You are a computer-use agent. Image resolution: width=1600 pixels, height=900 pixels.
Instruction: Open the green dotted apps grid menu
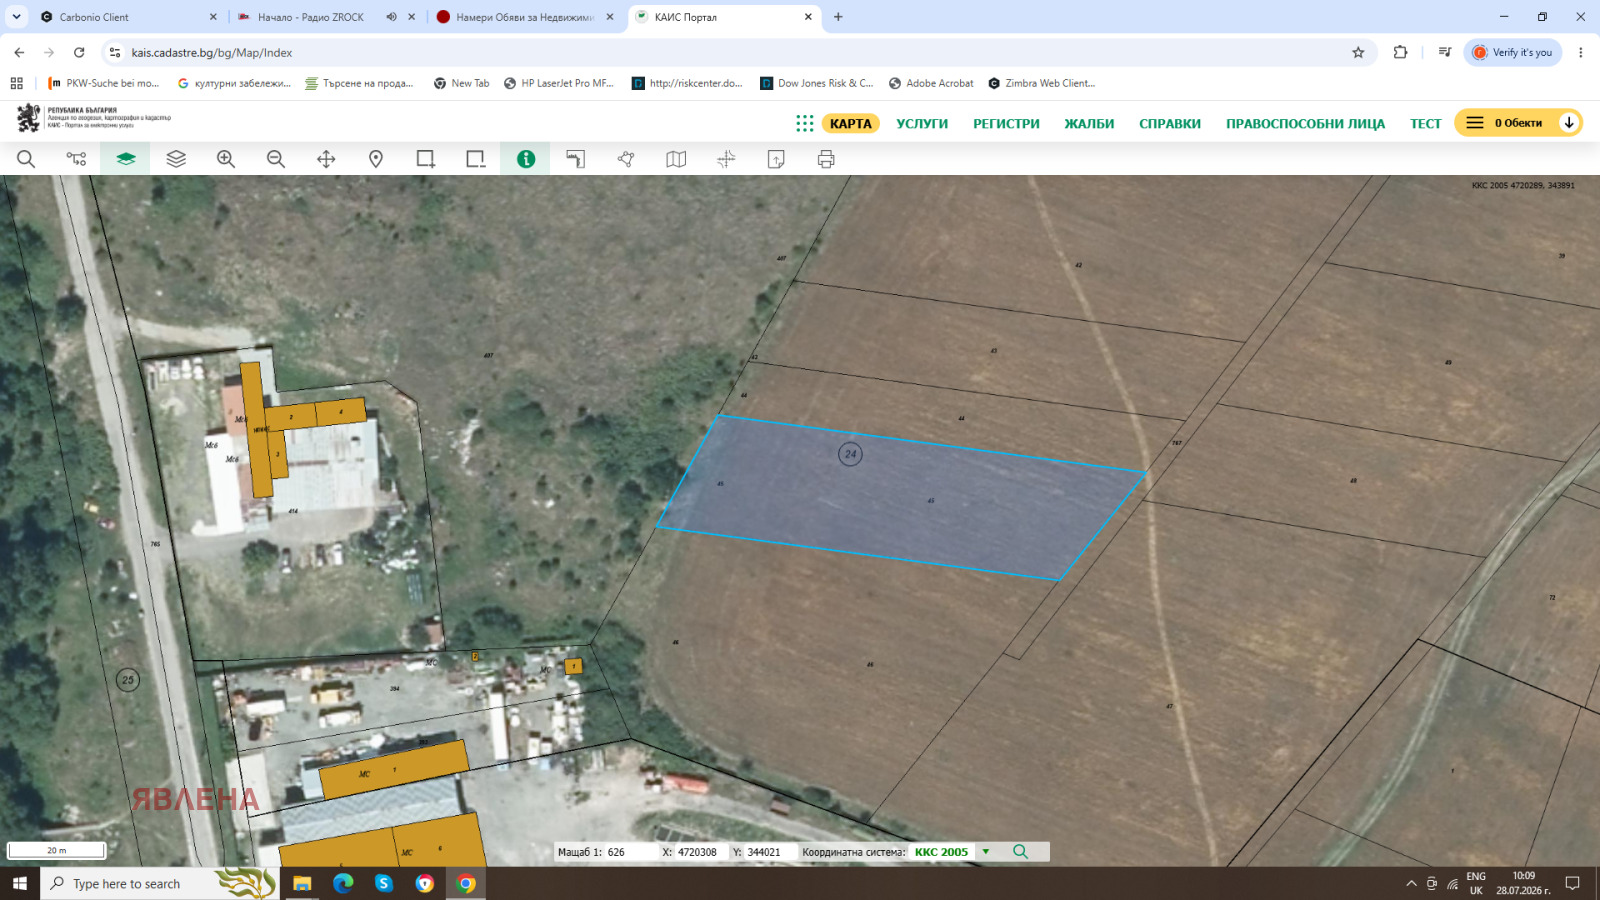coord(805,123)
